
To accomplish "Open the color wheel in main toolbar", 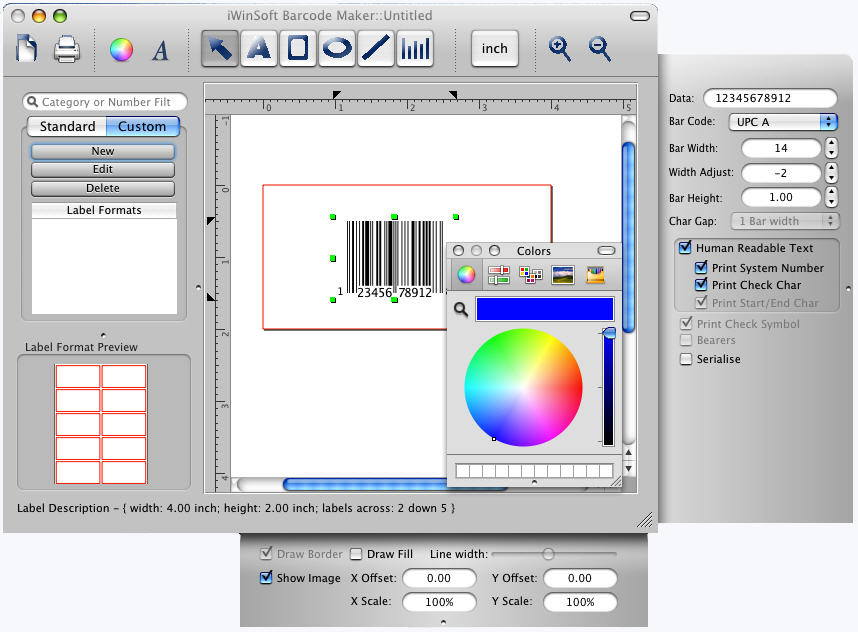I will 121,50.
